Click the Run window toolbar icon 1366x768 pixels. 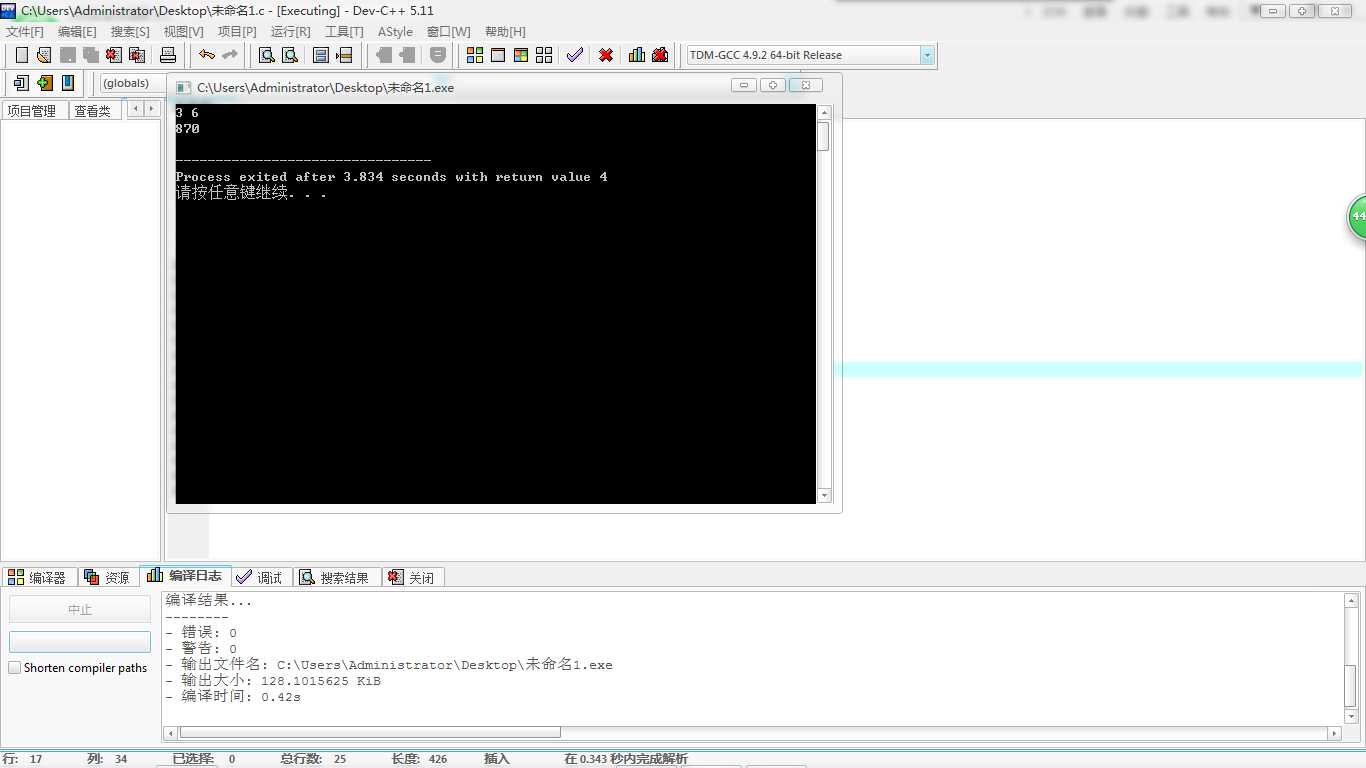pos(498,55)
